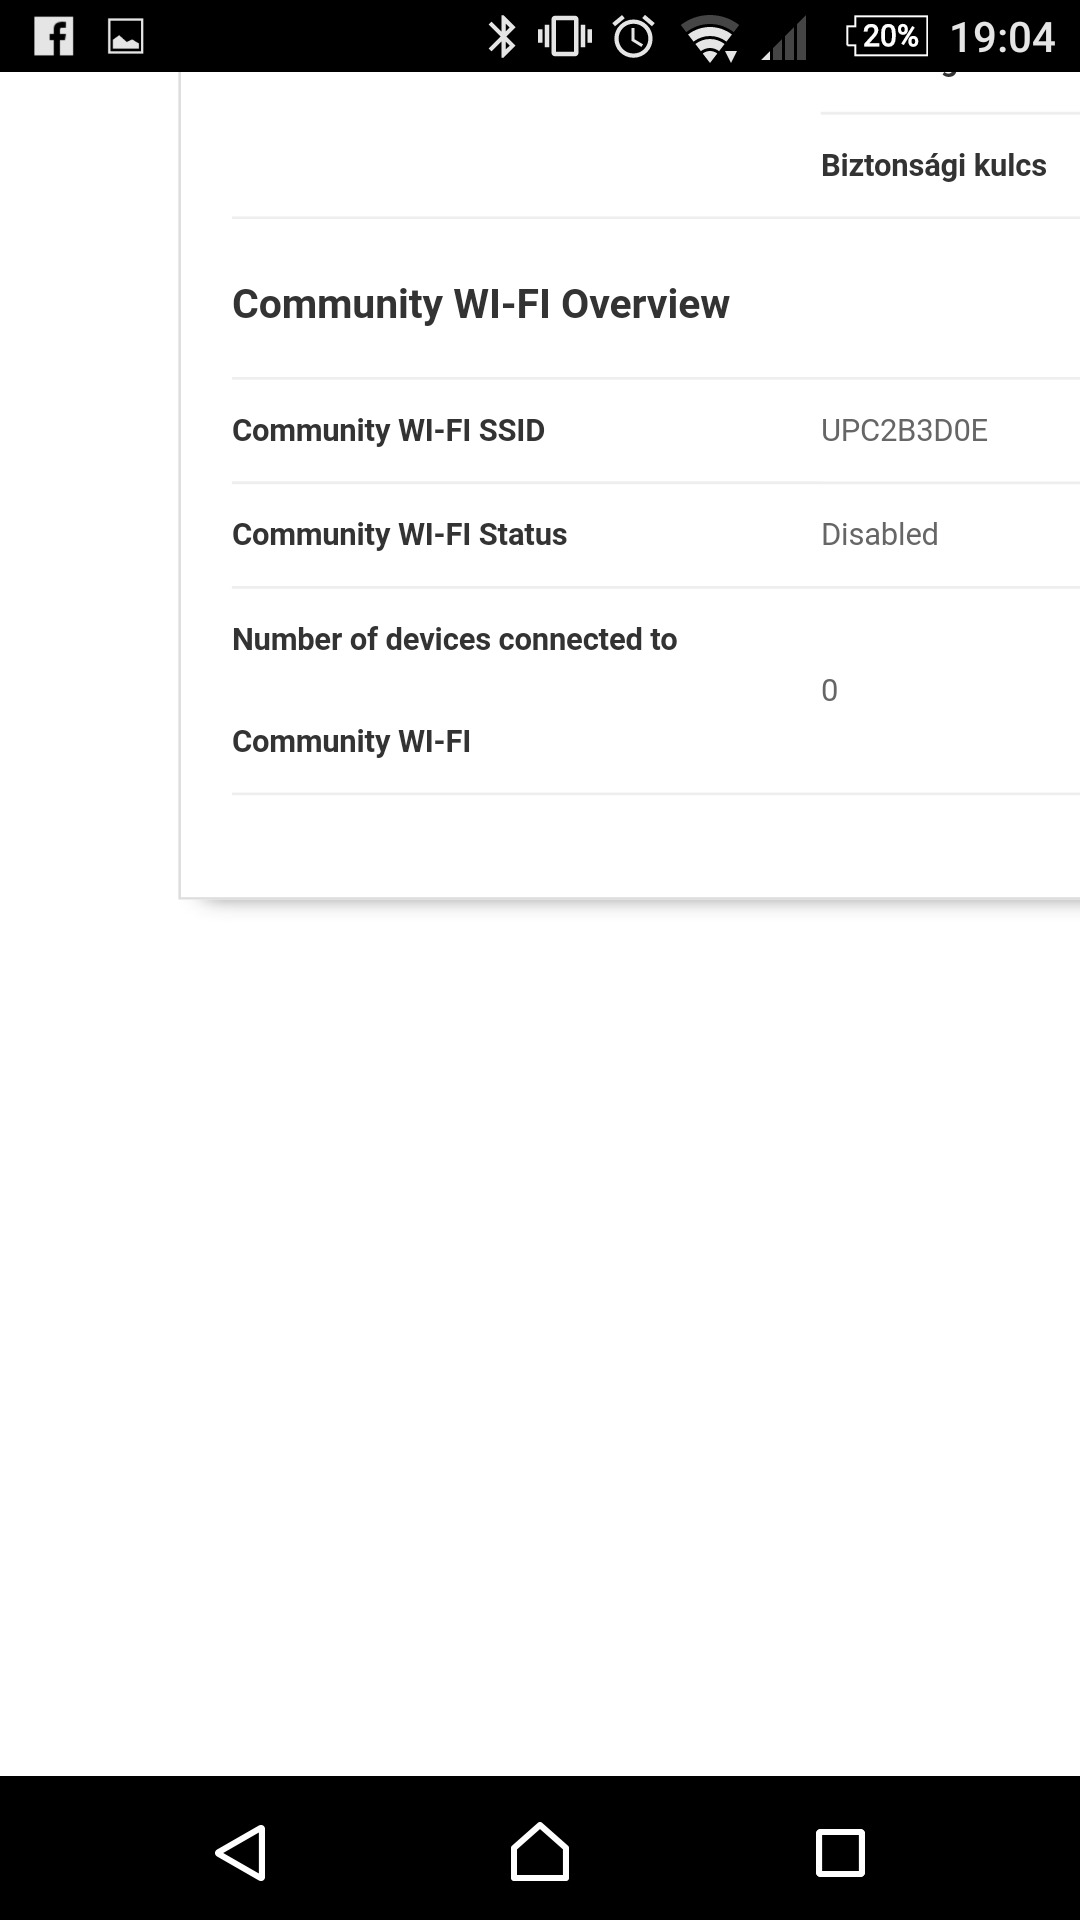Tap the 19:04 clock in status bar

click(1002, 37)
